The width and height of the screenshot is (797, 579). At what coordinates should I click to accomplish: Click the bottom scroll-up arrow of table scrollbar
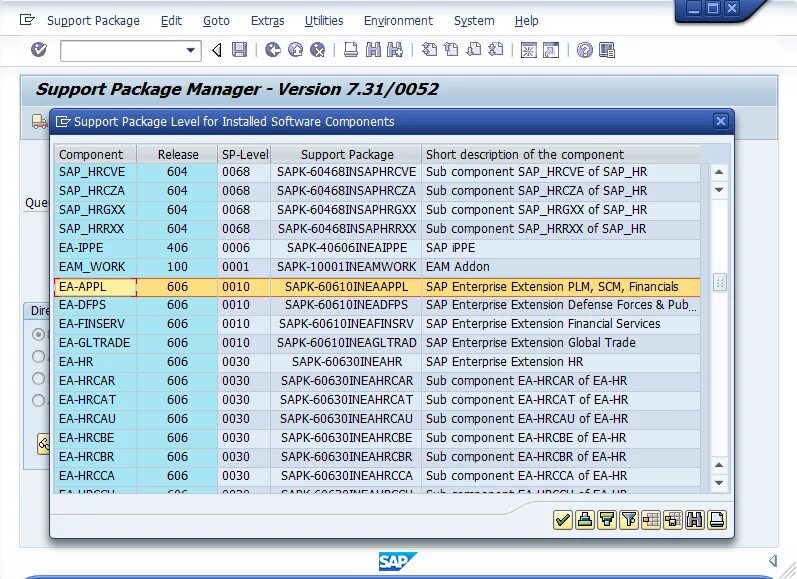(719, 465)
